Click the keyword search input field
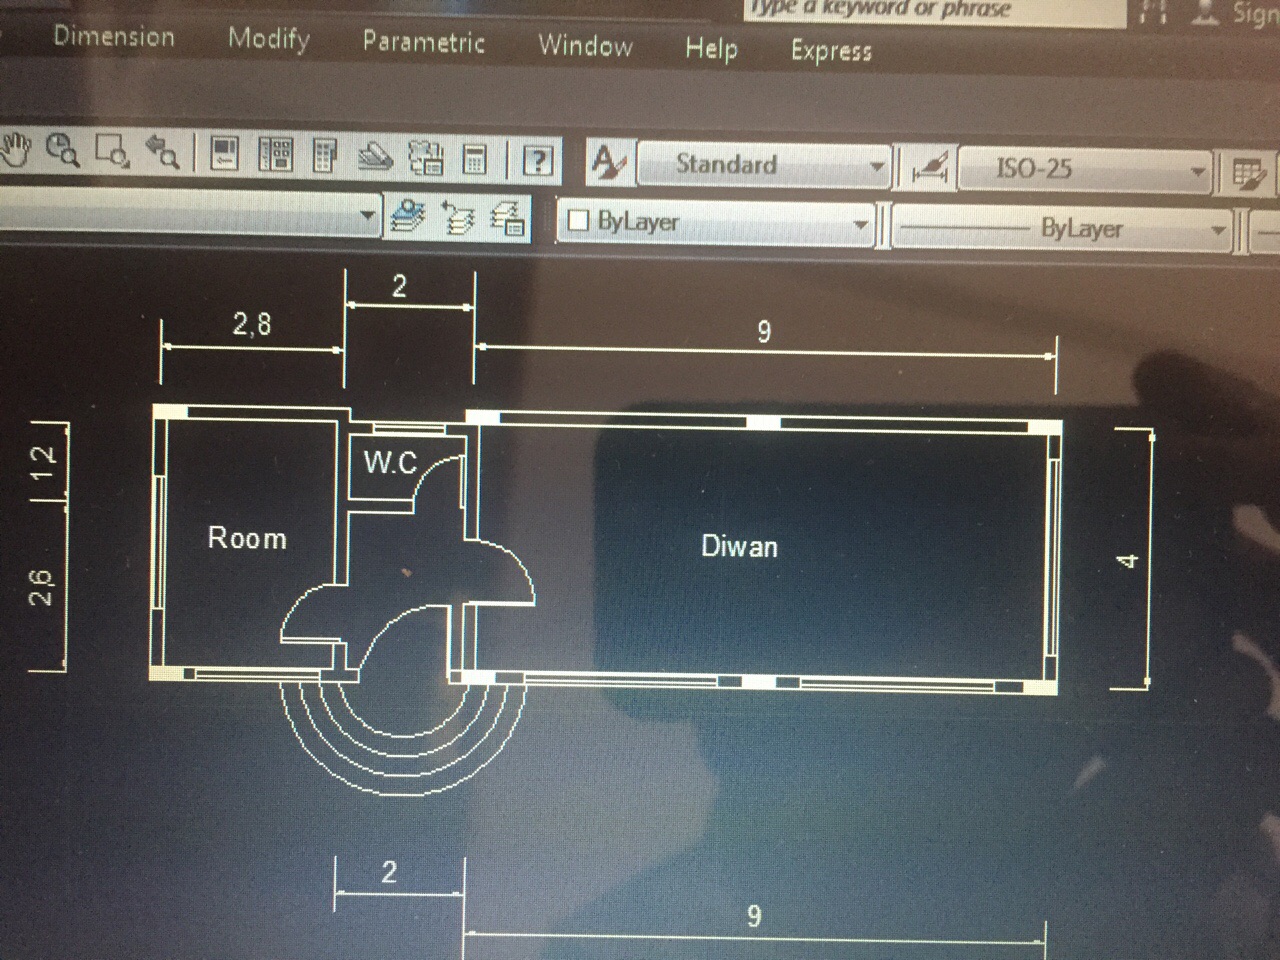 coord(935,10)
